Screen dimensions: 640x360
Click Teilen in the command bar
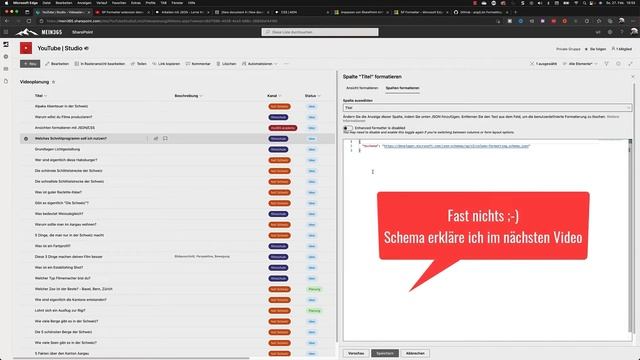139,64
